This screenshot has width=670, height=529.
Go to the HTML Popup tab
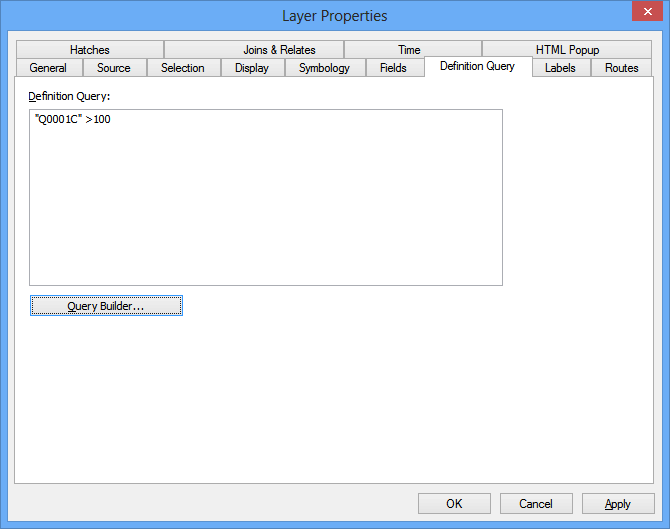pos(567,50)
